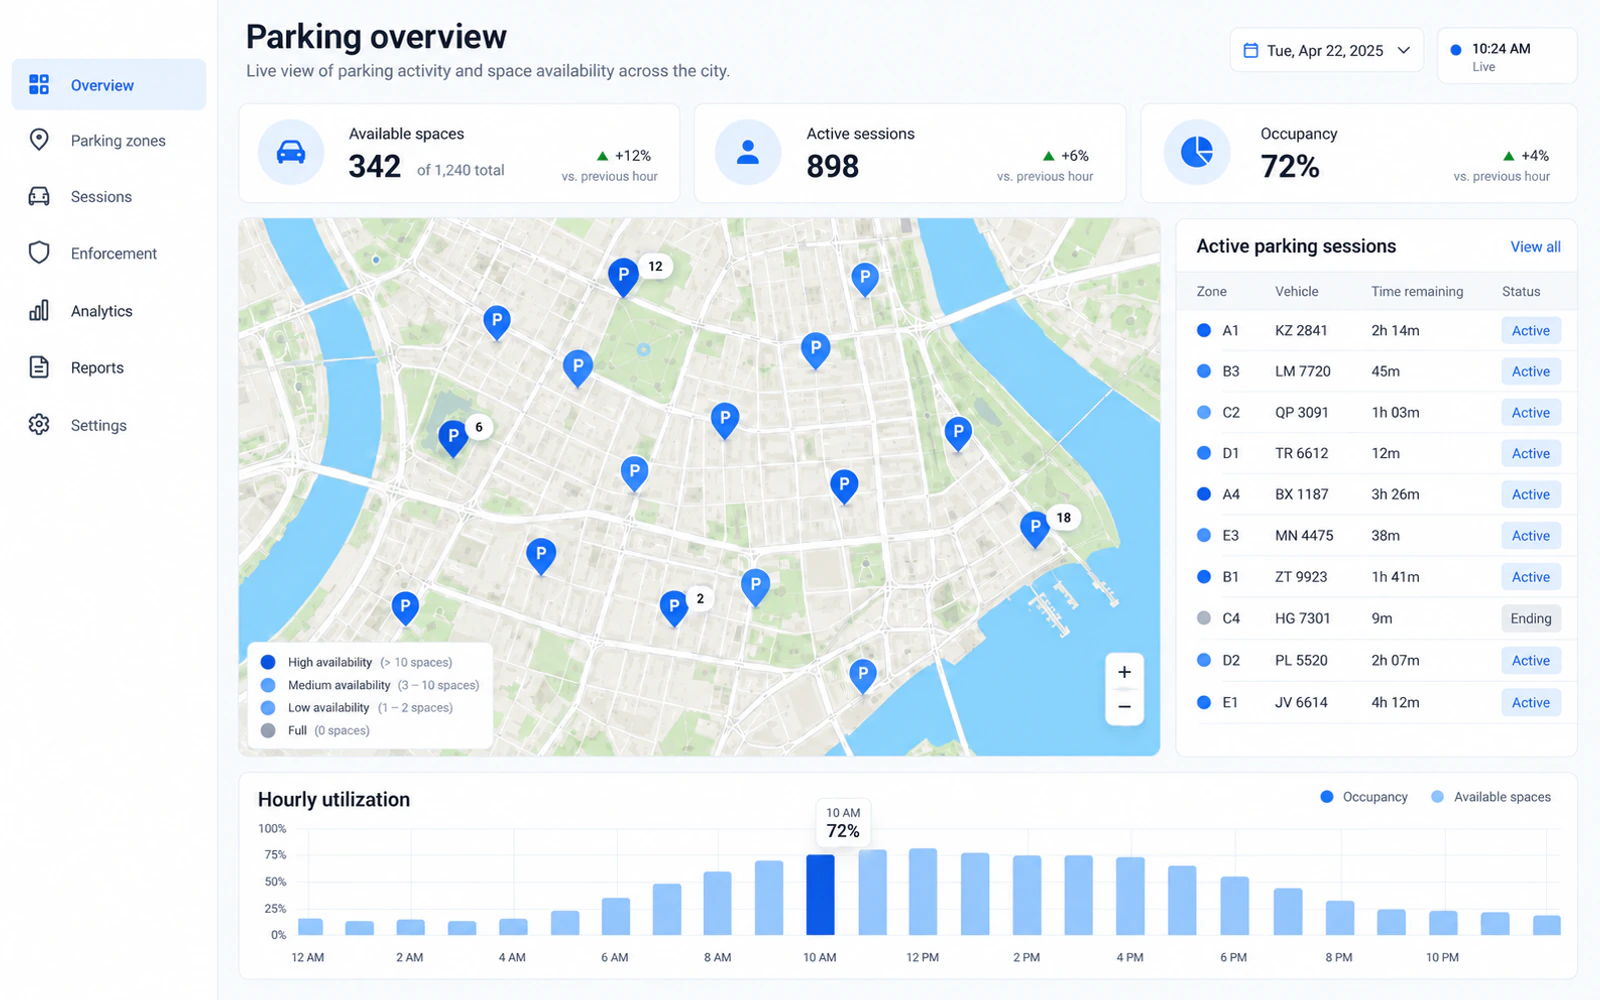Click the green up arrow beside +6%
The image size is (1600, 1000).
coord(1048,156)
